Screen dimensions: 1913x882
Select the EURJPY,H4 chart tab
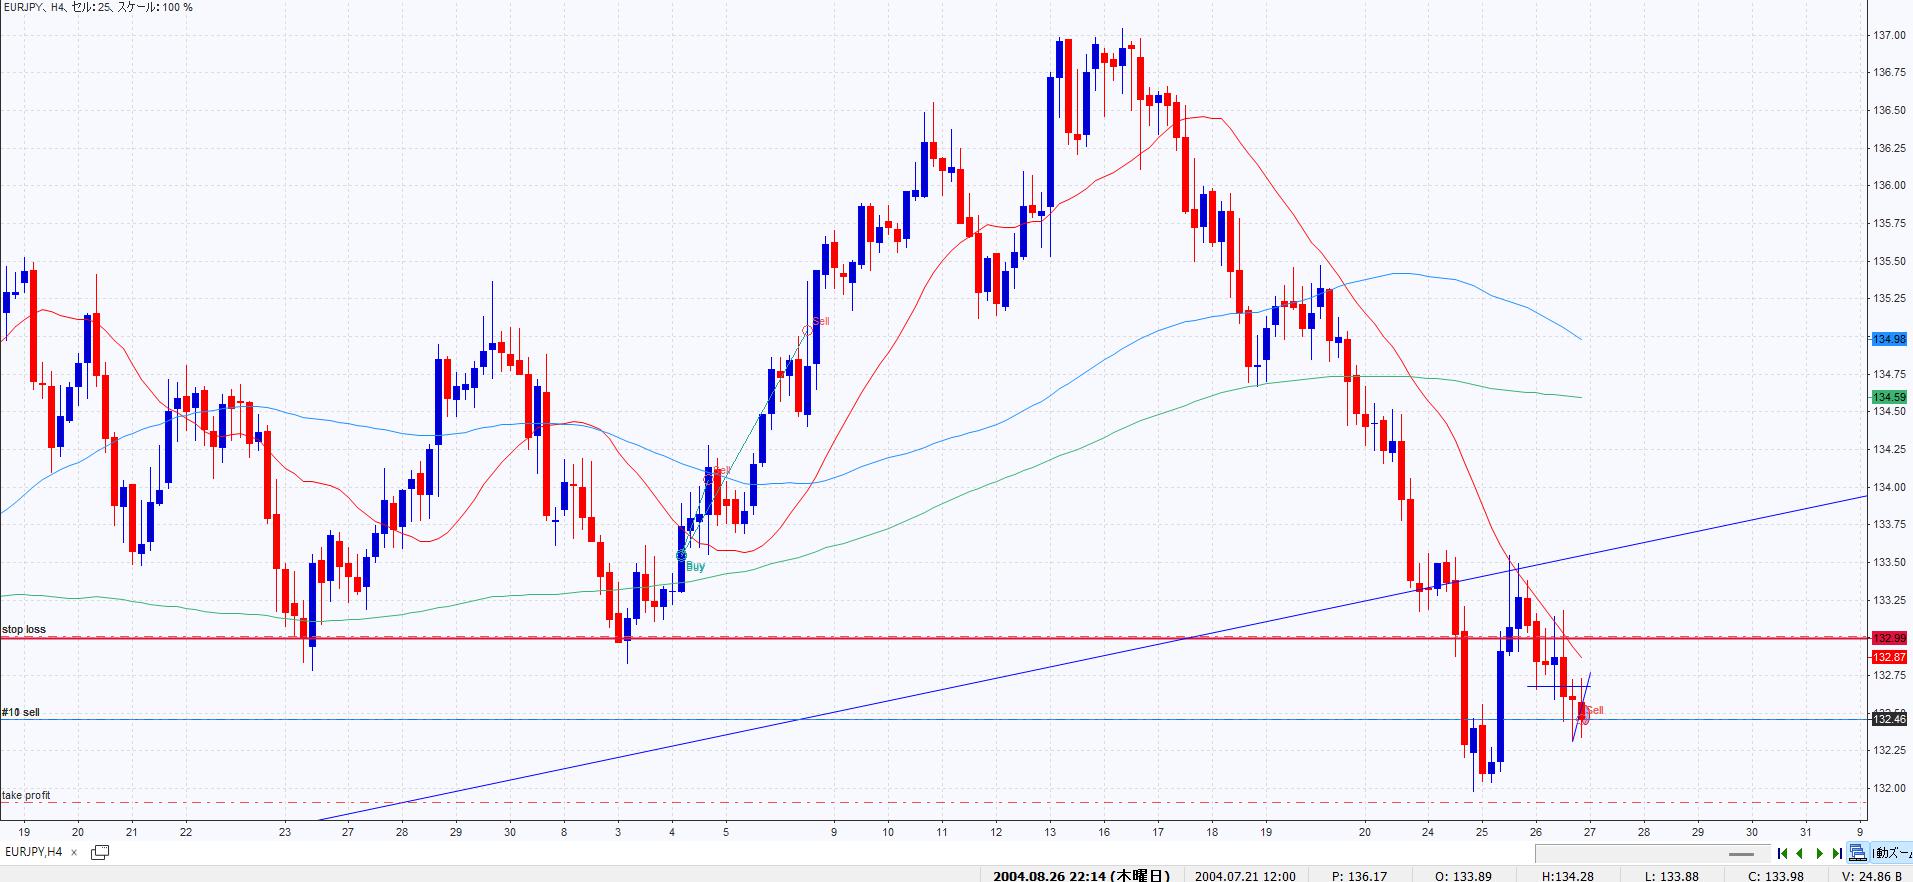pos(33,852)
